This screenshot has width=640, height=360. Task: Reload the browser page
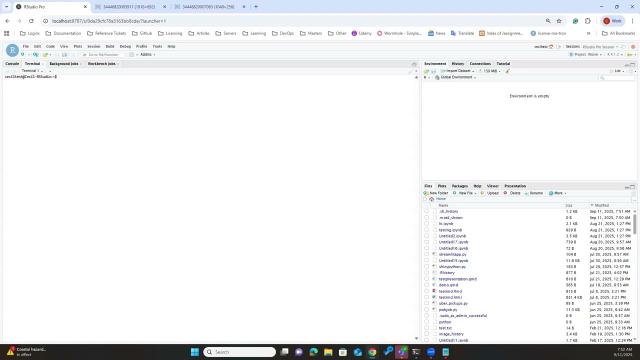click(31, 21)
